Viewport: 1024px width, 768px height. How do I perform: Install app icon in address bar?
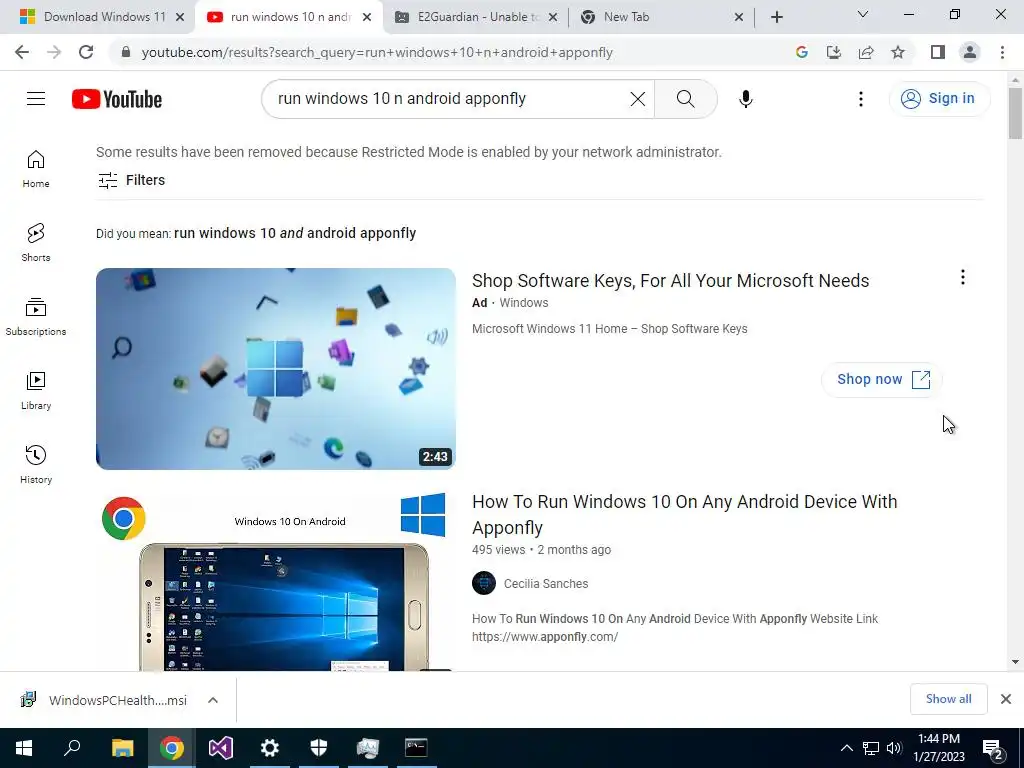pyautogui.click(x=834, y=52)
